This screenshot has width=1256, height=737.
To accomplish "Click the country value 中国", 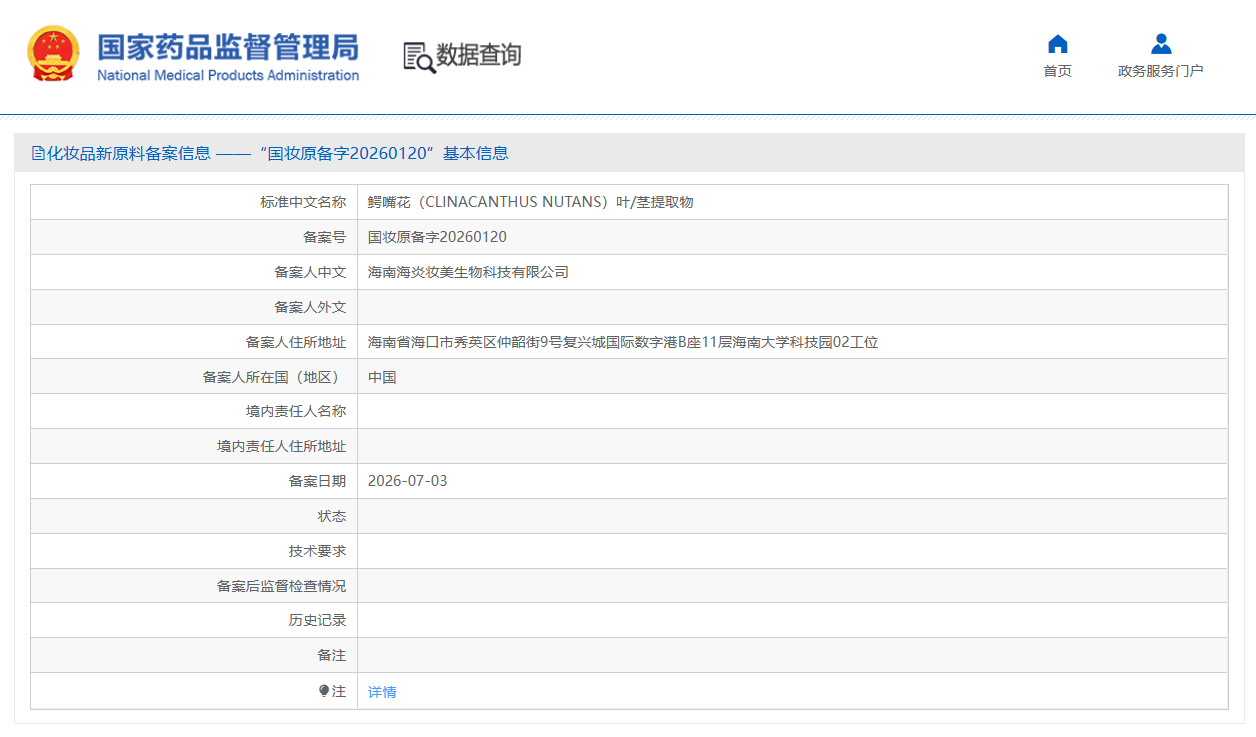I will pos(382,377).
